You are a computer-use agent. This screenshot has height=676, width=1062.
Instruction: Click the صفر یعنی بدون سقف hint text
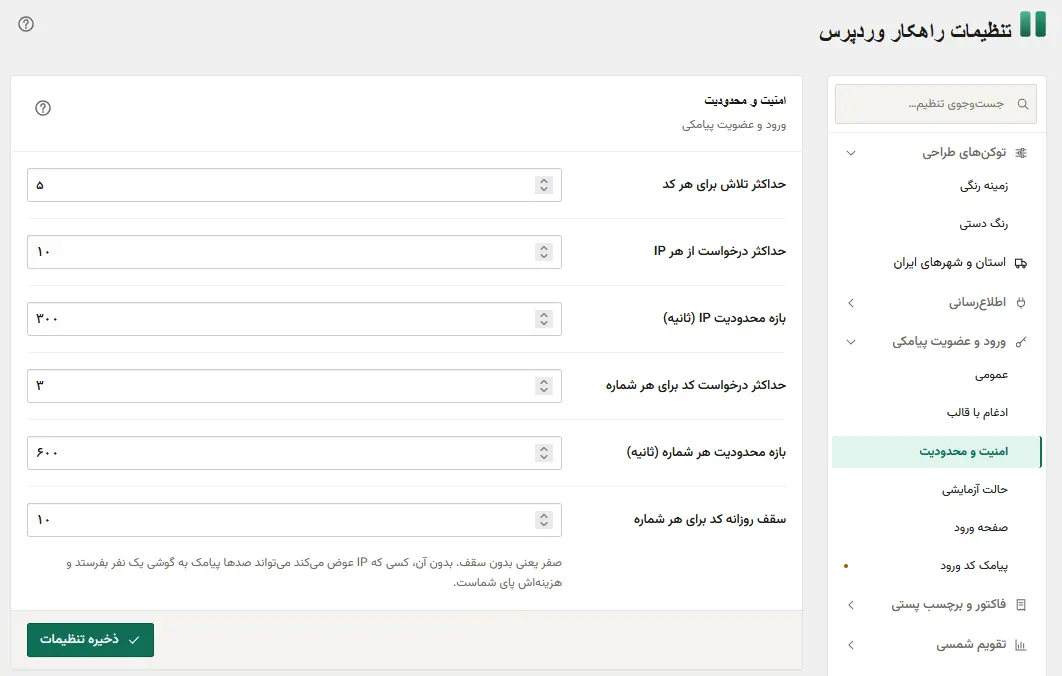[x=314, y=572]
